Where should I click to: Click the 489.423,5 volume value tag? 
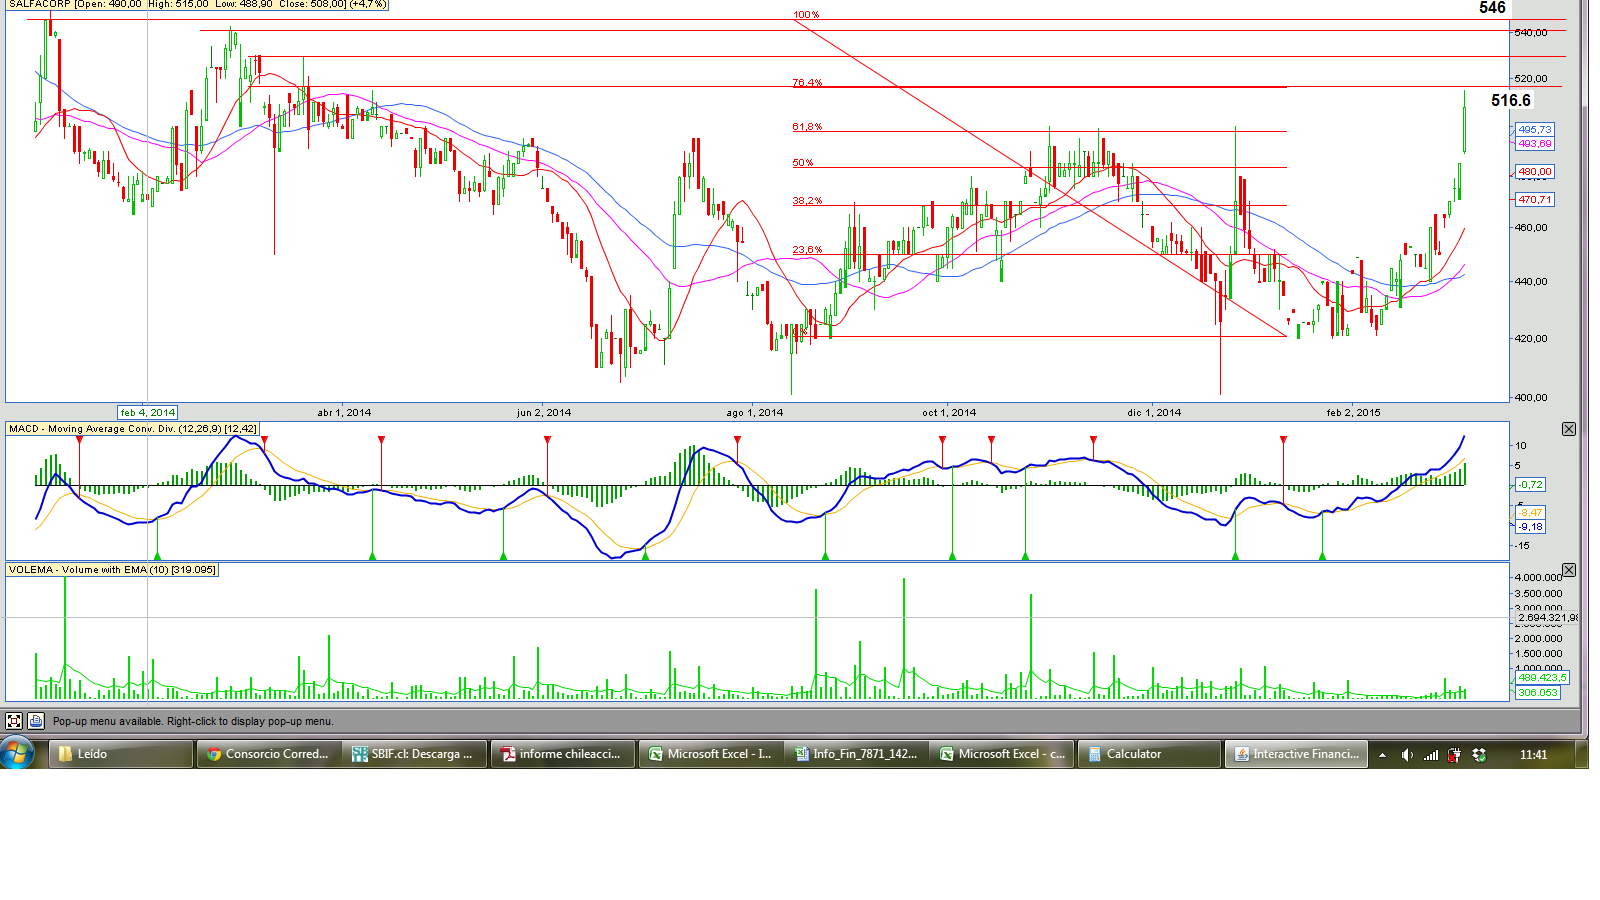tap(1542, 678)
